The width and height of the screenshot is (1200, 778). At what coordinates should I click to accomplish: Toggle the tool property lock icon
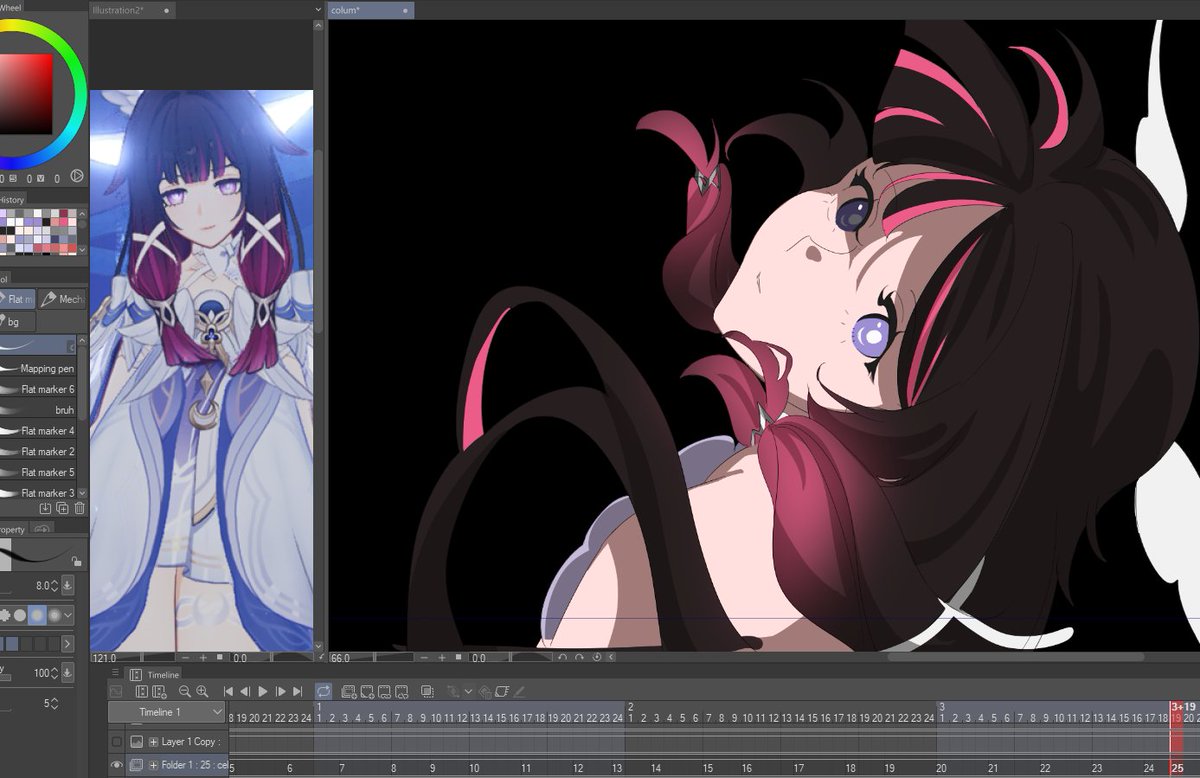click(76, 562)
